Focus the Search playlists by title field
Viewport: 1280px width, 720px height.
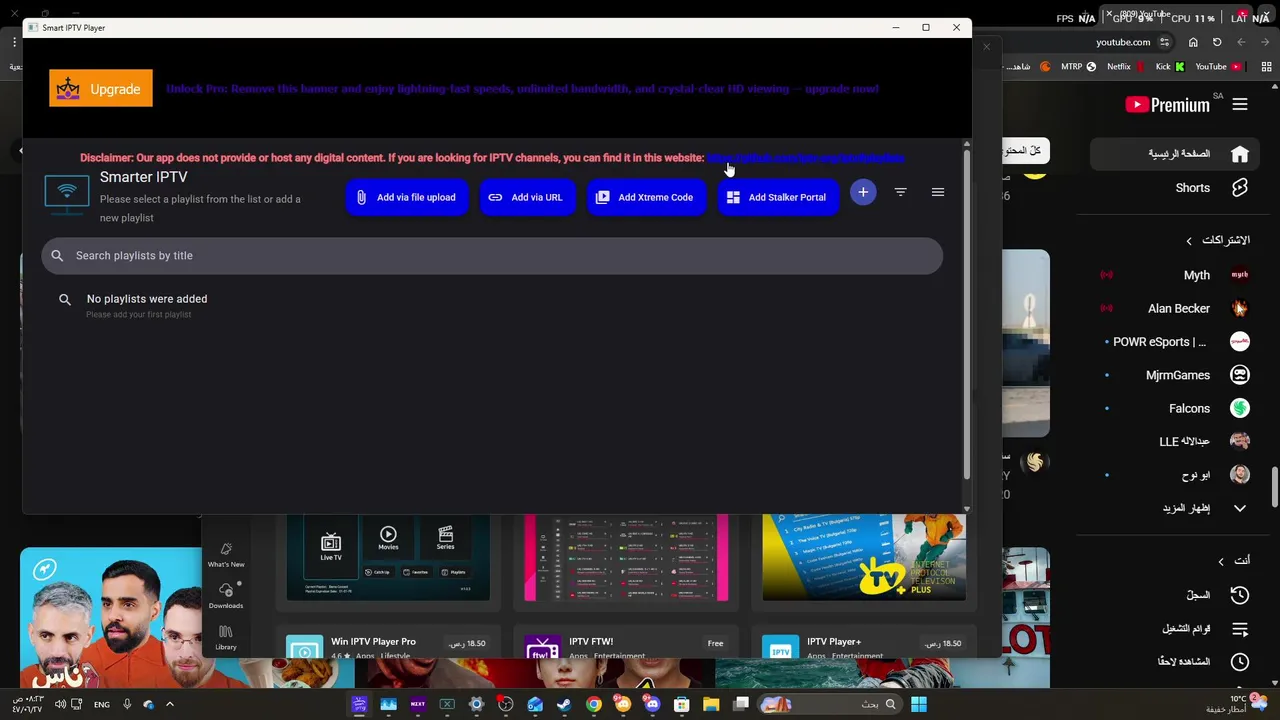coord(492,255)
